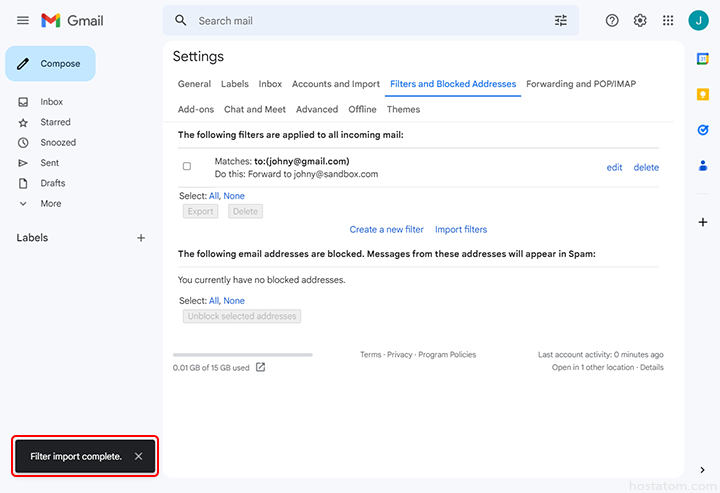Click the search options filter icon
720x493 pixels.
coord(560,20)
